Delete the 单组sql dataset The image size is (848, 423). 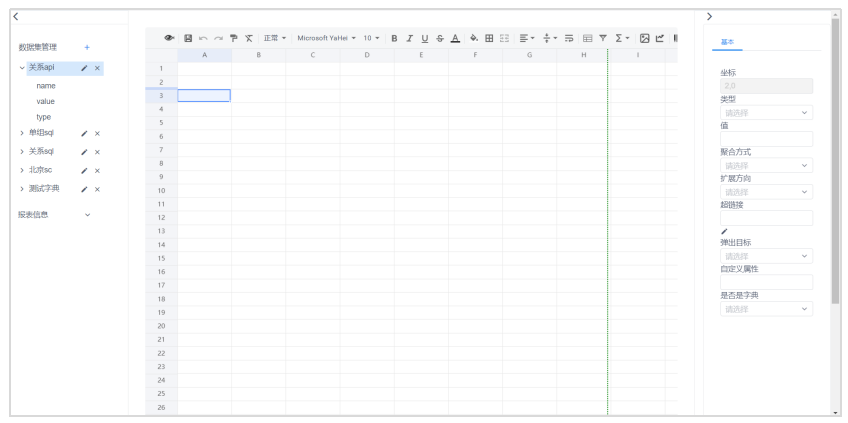pos(97,134)
